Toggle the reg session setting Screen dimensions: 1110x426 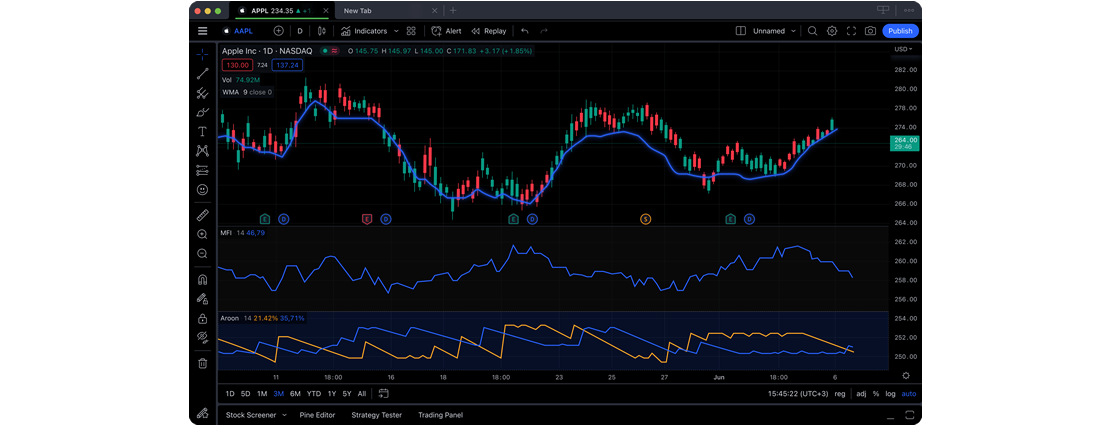click(840, 394)
